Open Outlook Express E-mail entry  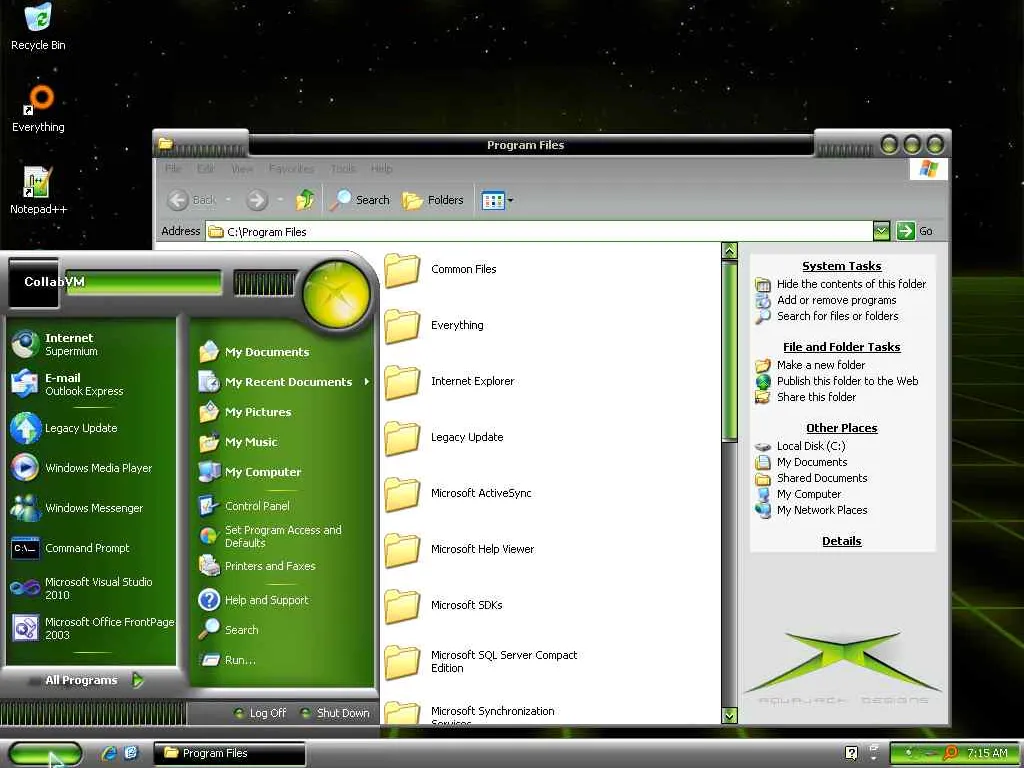click(90, 384)
